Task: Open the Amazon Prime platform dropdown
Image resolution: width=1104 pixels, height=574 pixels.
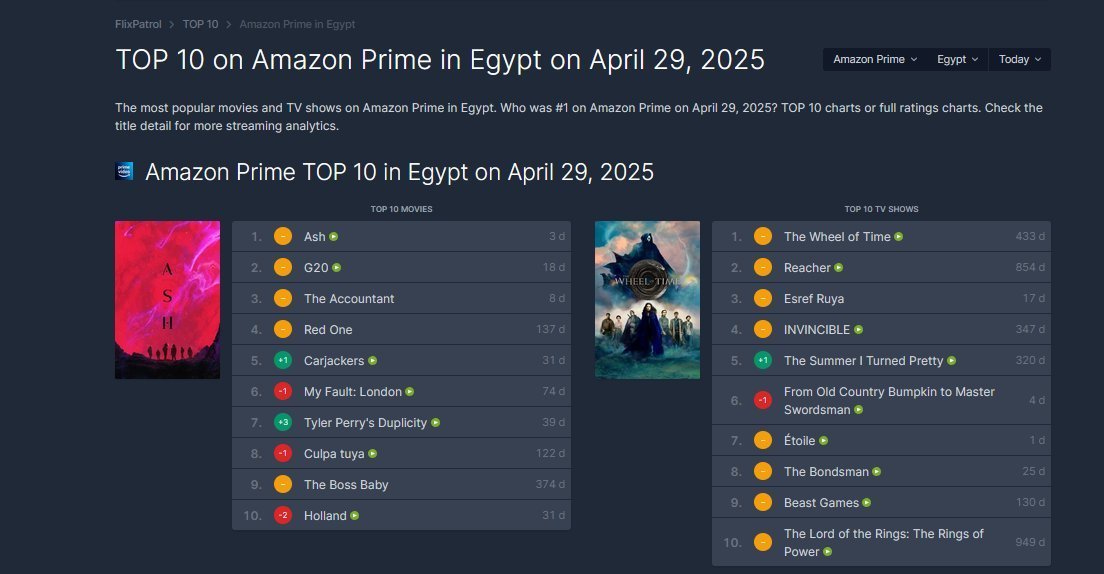Action: pos(875,59)
